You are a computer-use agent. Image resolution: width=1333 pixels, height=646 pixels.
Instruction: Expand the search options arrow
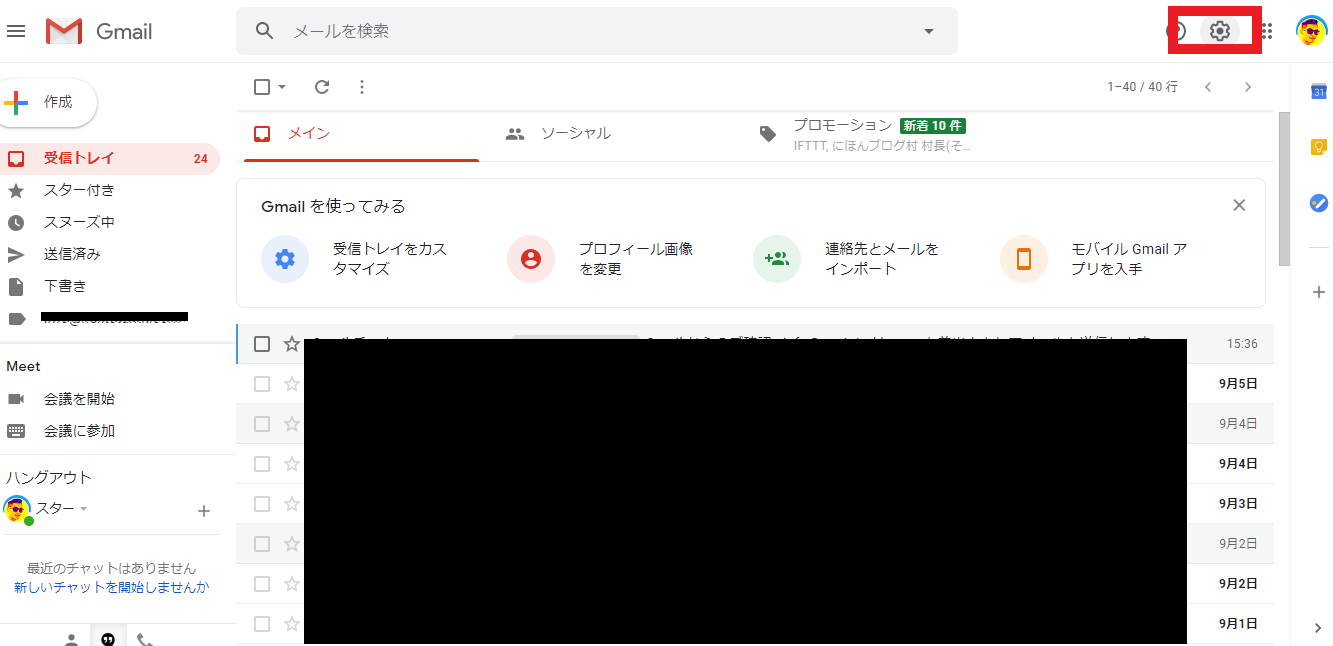[x=929, y=31]
